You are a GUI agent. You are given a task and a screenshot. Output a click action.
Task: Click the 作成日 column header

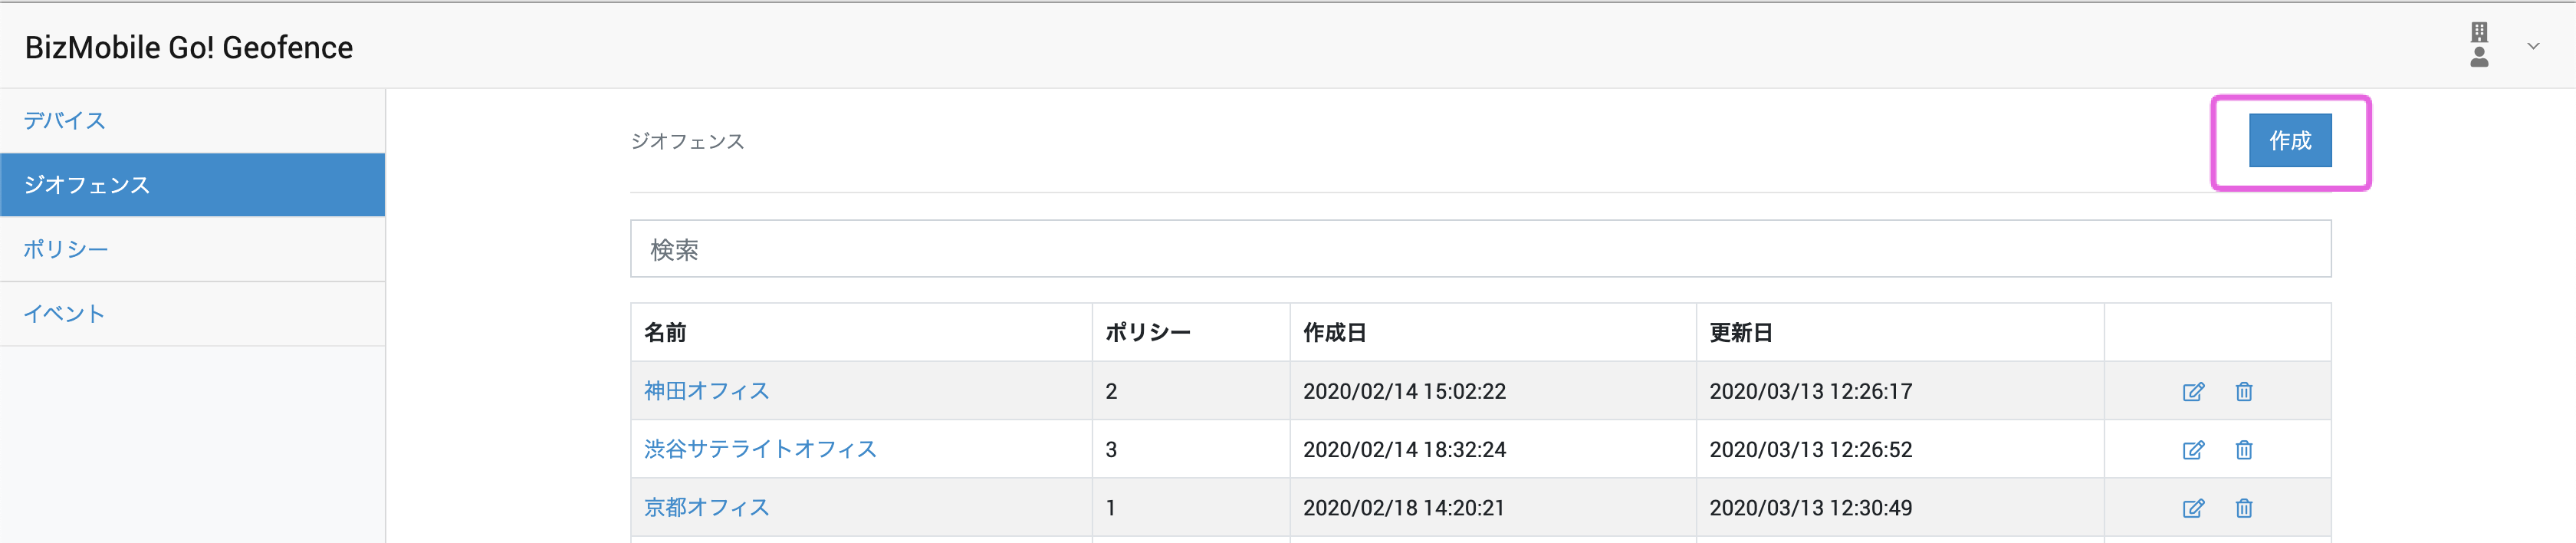tap(1334, 333)
